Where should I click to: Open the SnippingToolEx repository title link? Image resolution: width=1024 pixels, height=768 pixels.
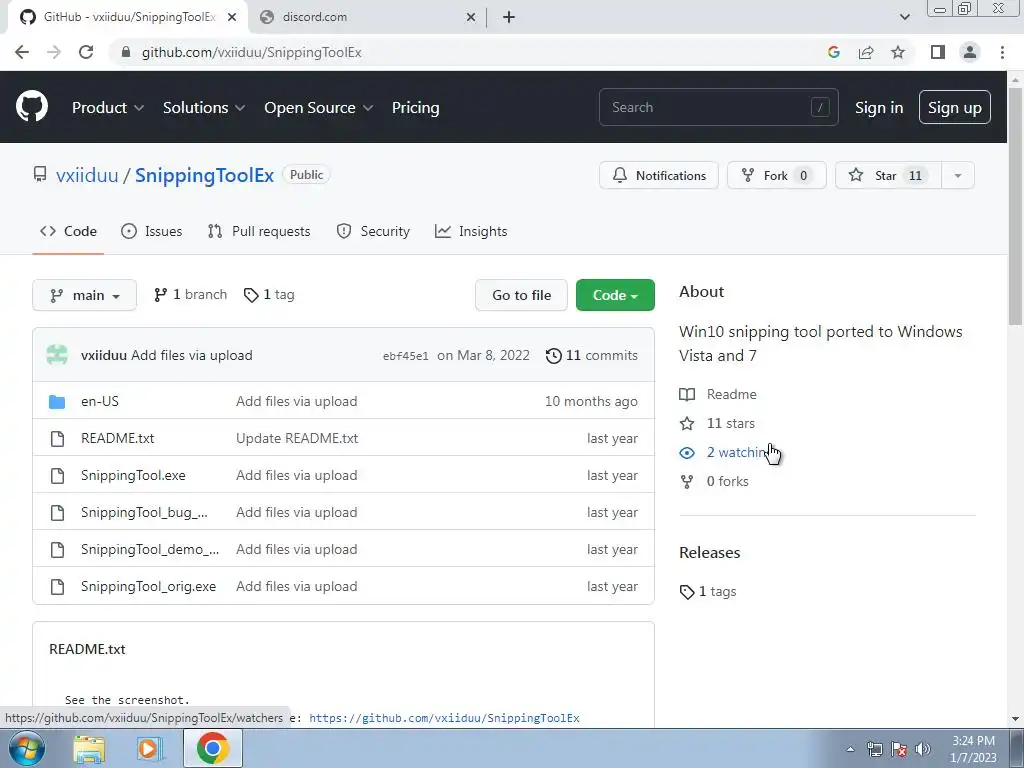pos(204,175)
